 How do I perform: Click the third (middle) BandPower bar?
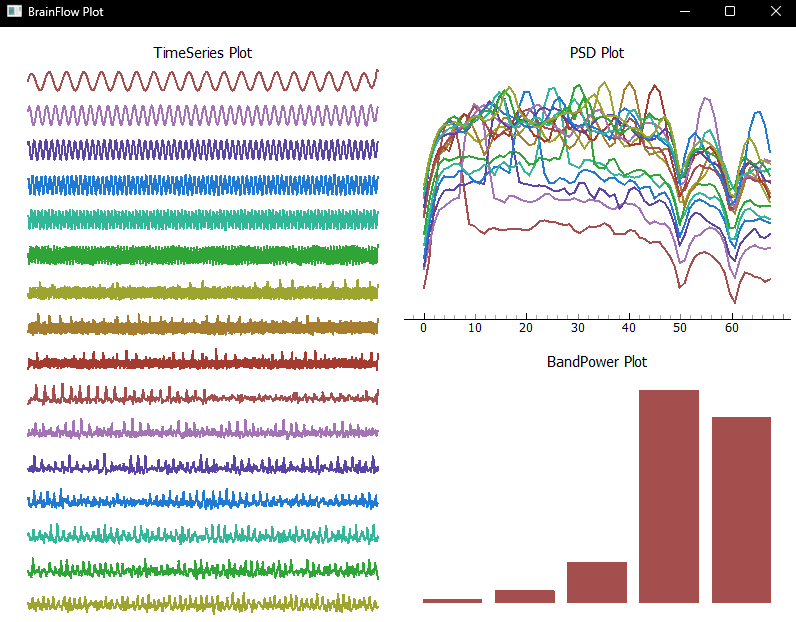coord(596,582)
